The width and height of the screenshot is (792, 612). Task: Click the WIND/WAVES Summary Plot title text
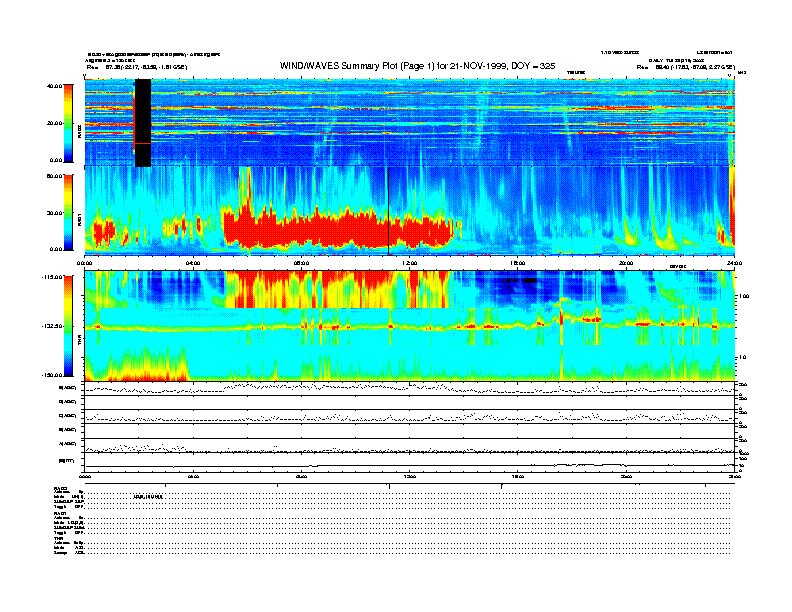pos(417,66)
